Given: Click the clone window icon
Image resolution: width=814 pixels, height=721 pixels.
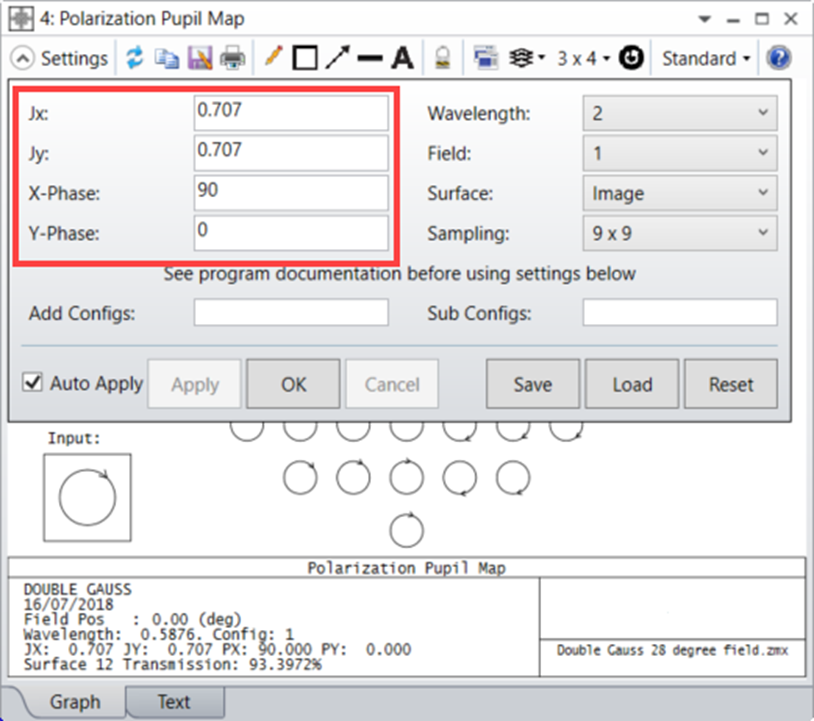Looking at the screenshot, I should [486, 58].
